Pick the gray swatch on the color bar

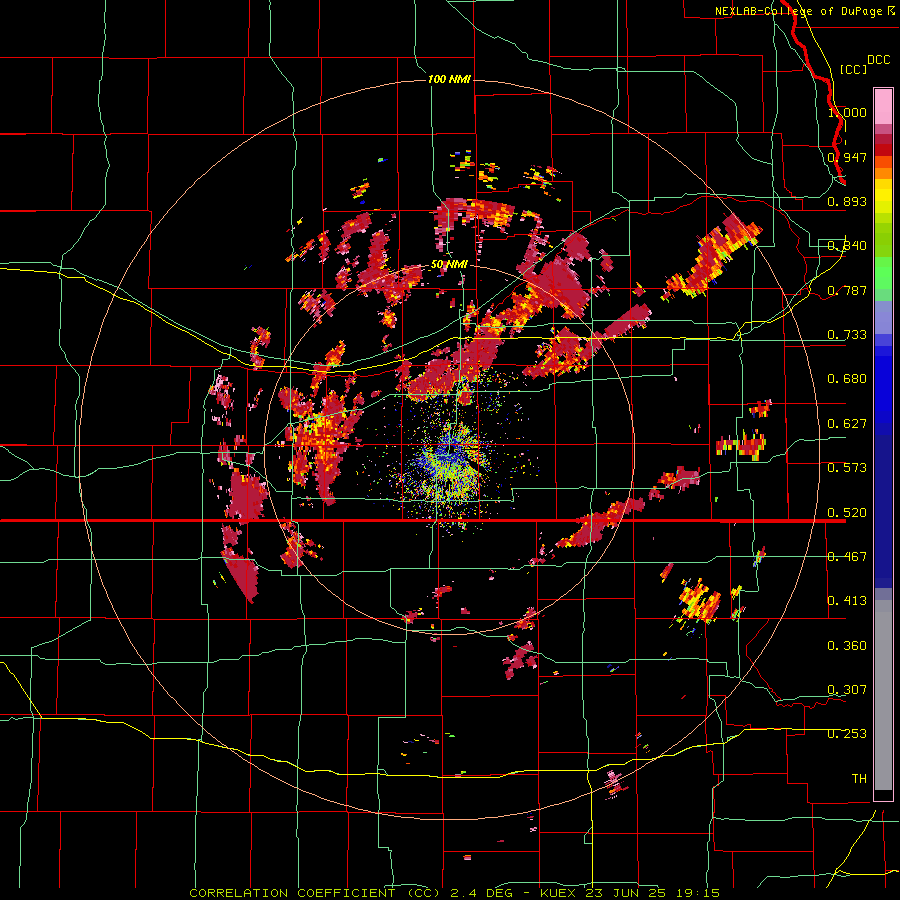click(x=883, y=695)
